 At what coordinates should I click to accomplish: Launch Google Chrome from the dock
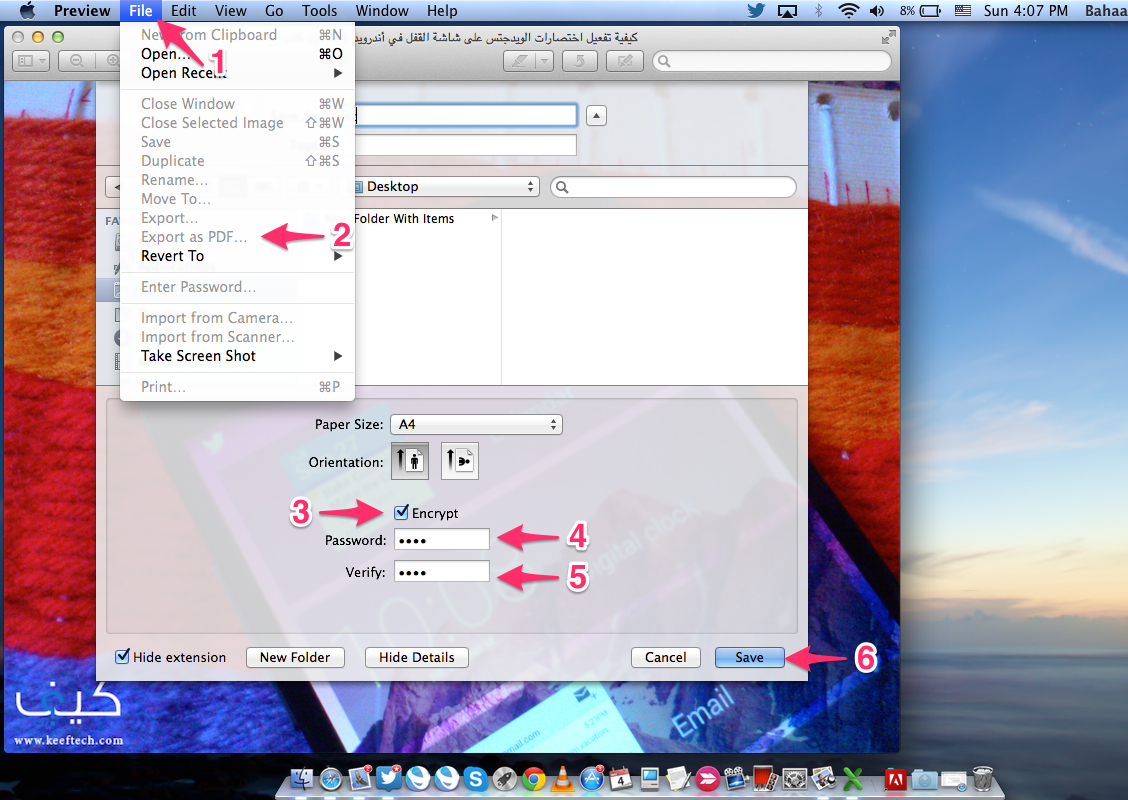coord(533,778)
